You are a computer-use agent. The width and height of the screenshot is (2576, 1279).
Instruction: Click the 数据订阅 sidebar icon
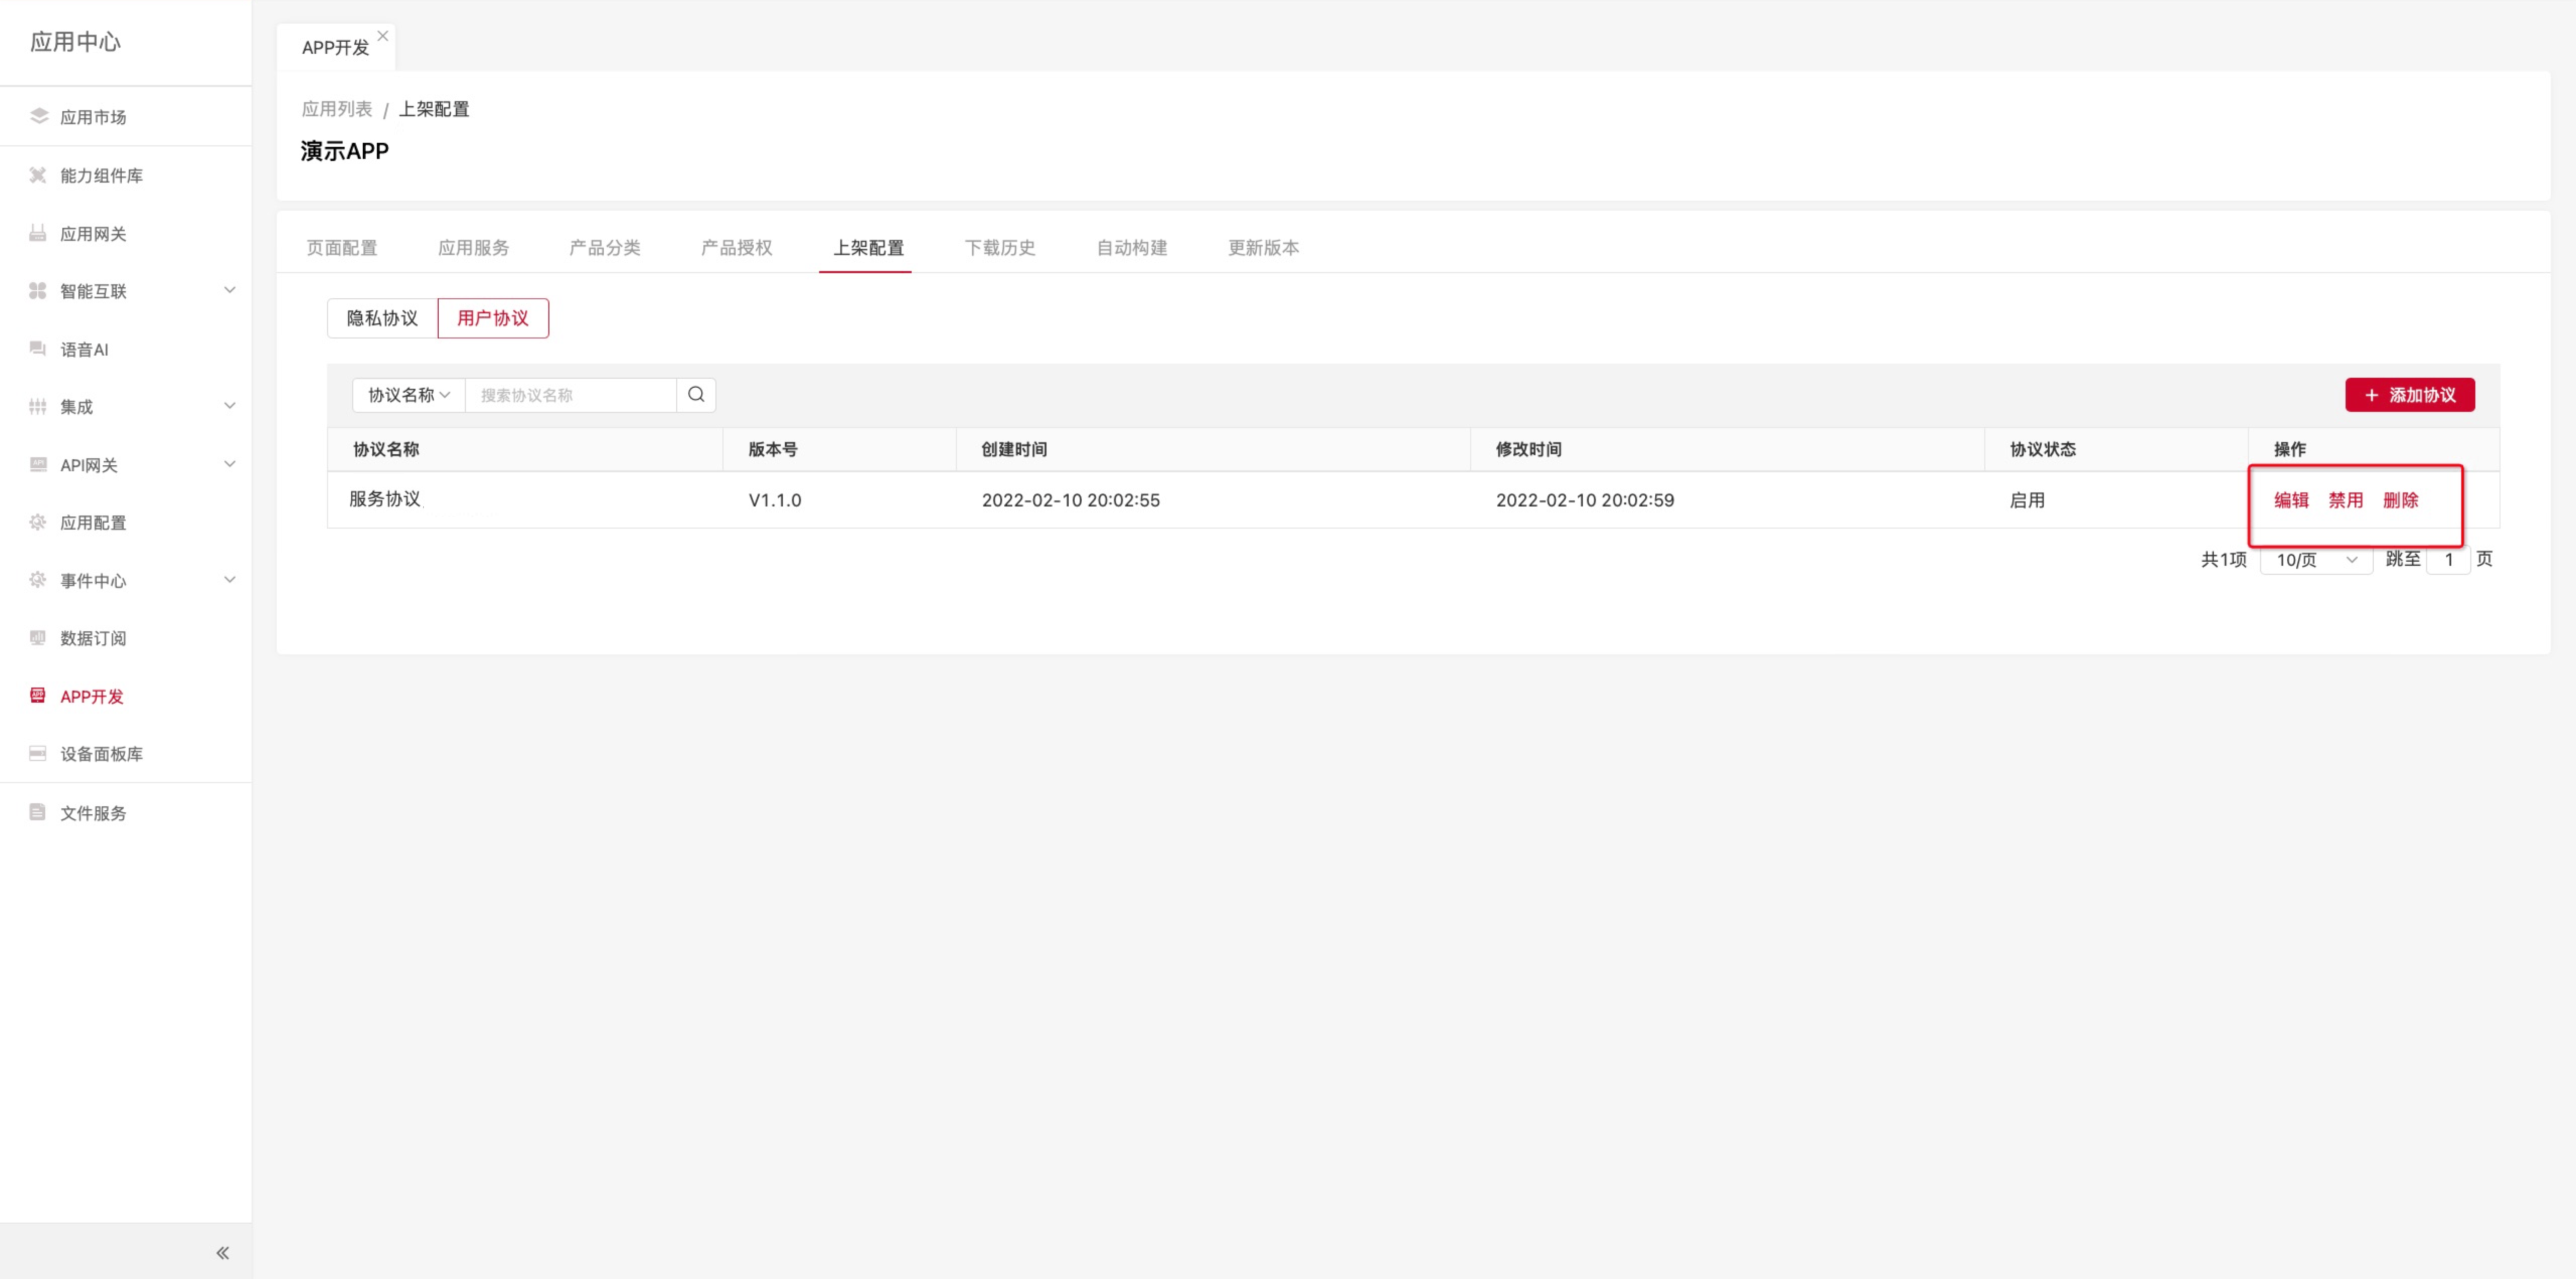(38, 638)
